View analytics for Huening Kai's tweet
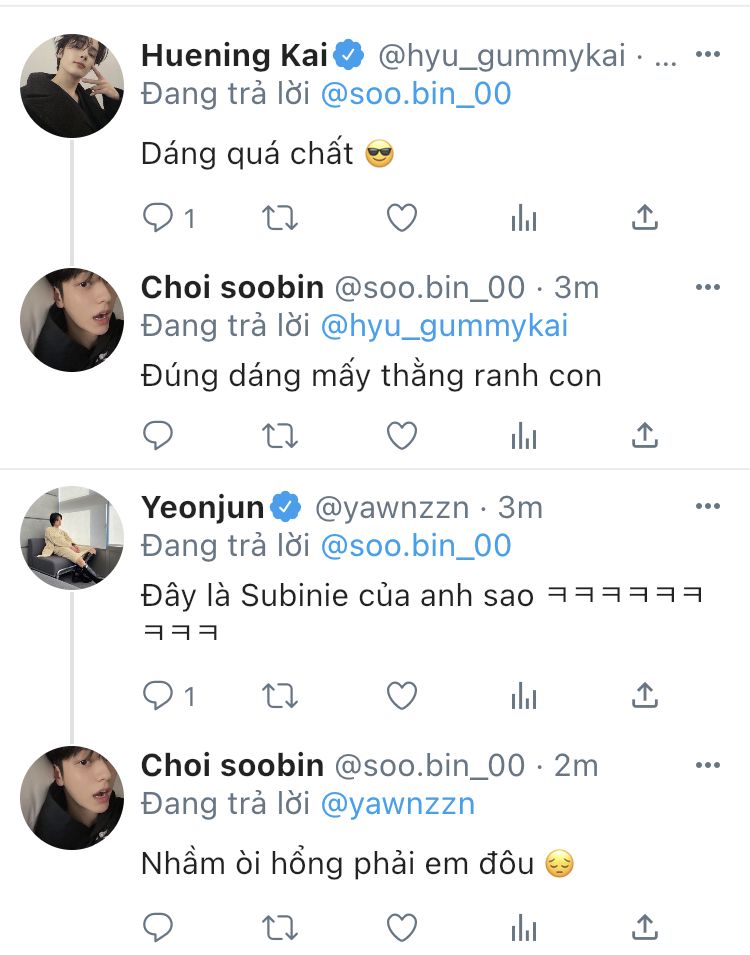 [523, 218]
